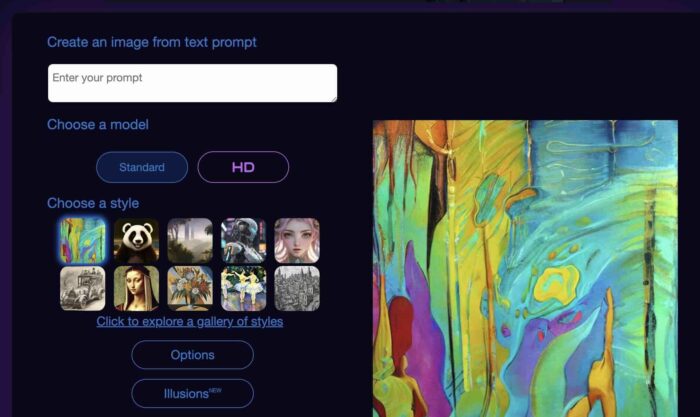Image resolution: width=700 pixels, height=417 pixels.
Task: Switch to the Standard model
Action: coord(142,167)
